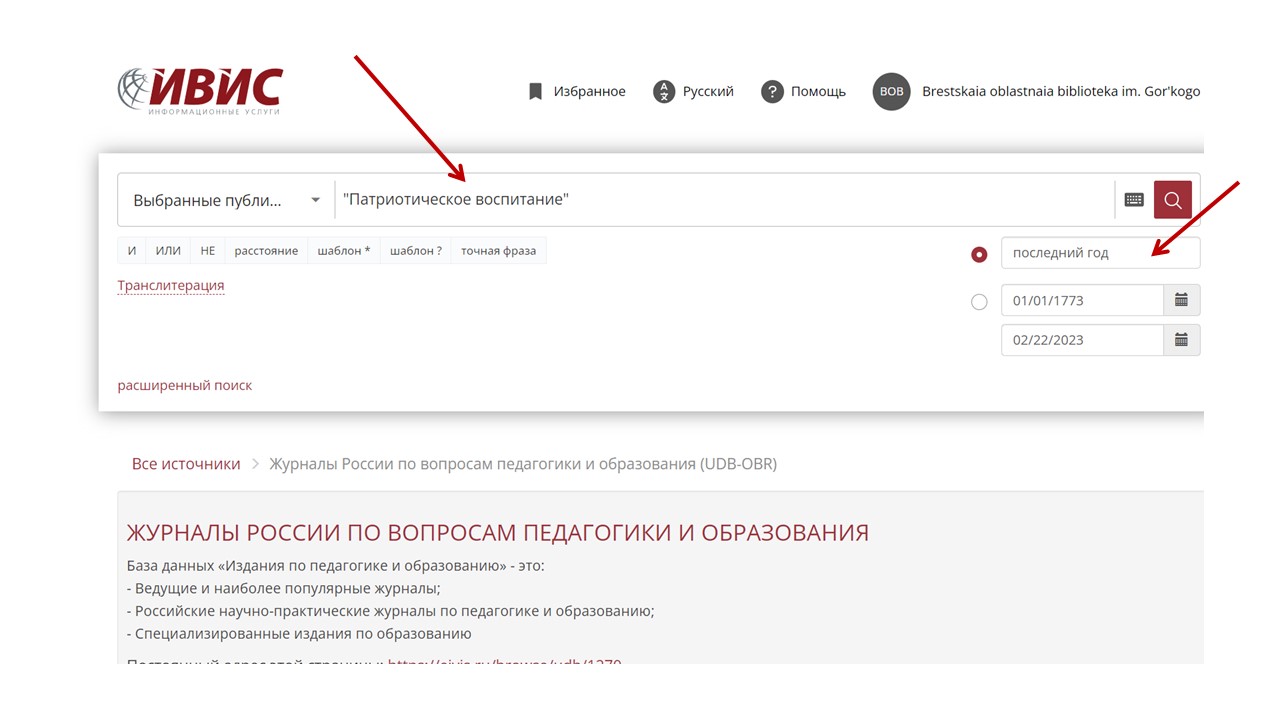
Task: Open the 'последний год' period dropdown
Action: click(1099, 253)
